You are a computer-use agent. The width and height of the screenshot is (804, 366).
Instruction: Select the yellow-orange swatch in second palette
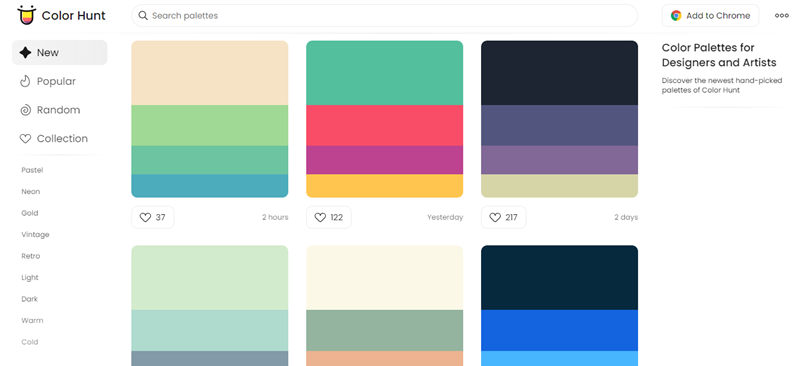[x=385, y=186]
